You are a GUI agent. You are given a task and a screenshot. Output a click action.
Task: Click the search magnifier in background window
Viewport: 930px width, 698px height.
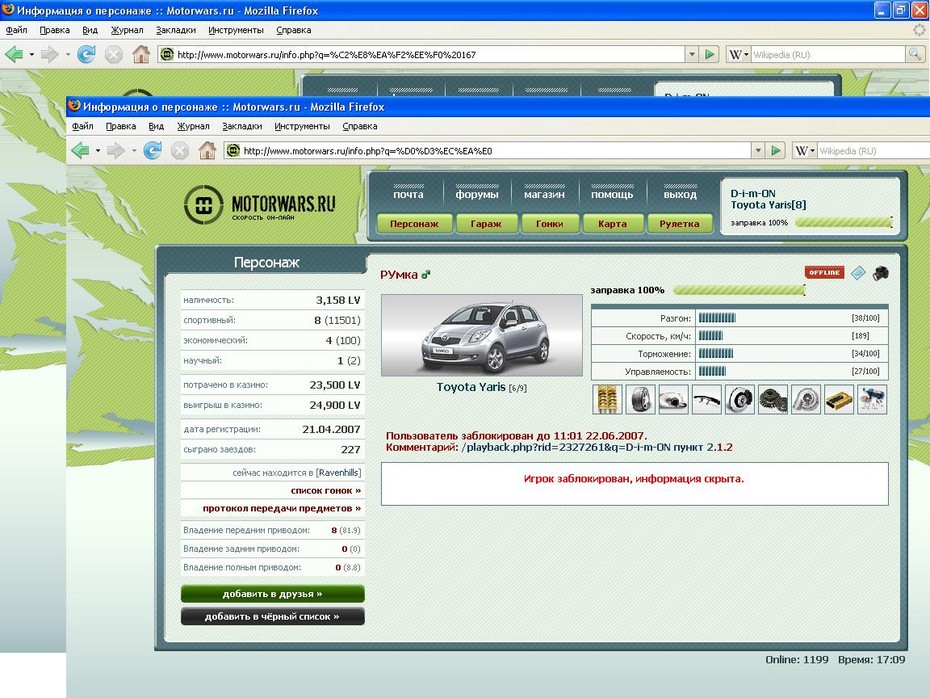(915, 55)
